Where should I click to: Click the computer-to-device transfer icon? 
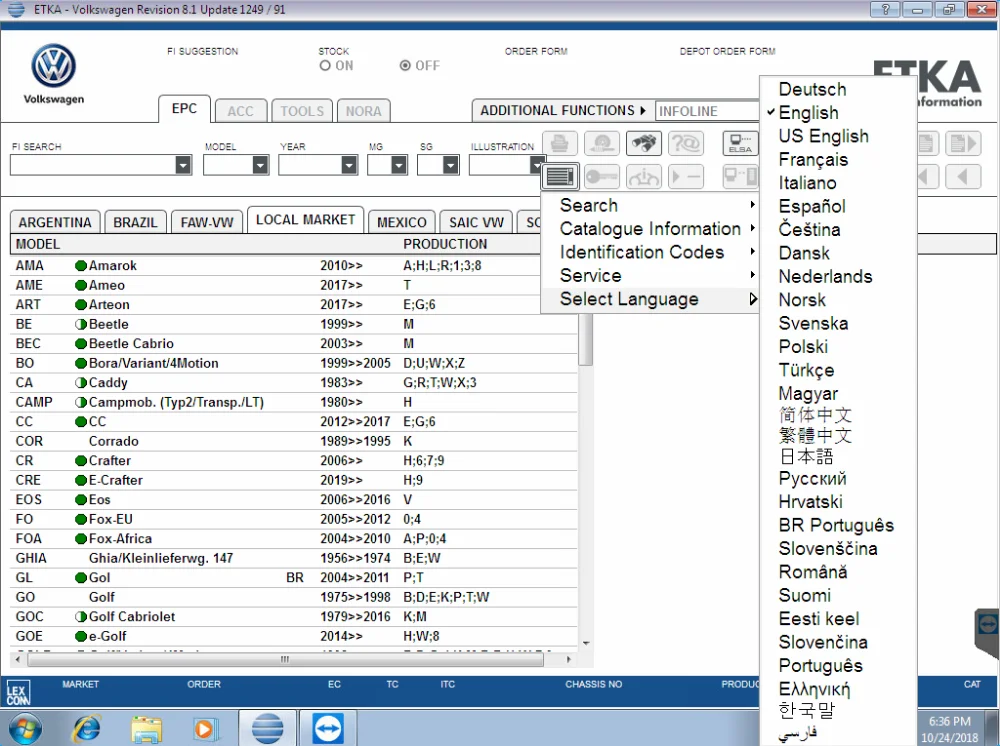pyautogui.click(x=740, y=177)
